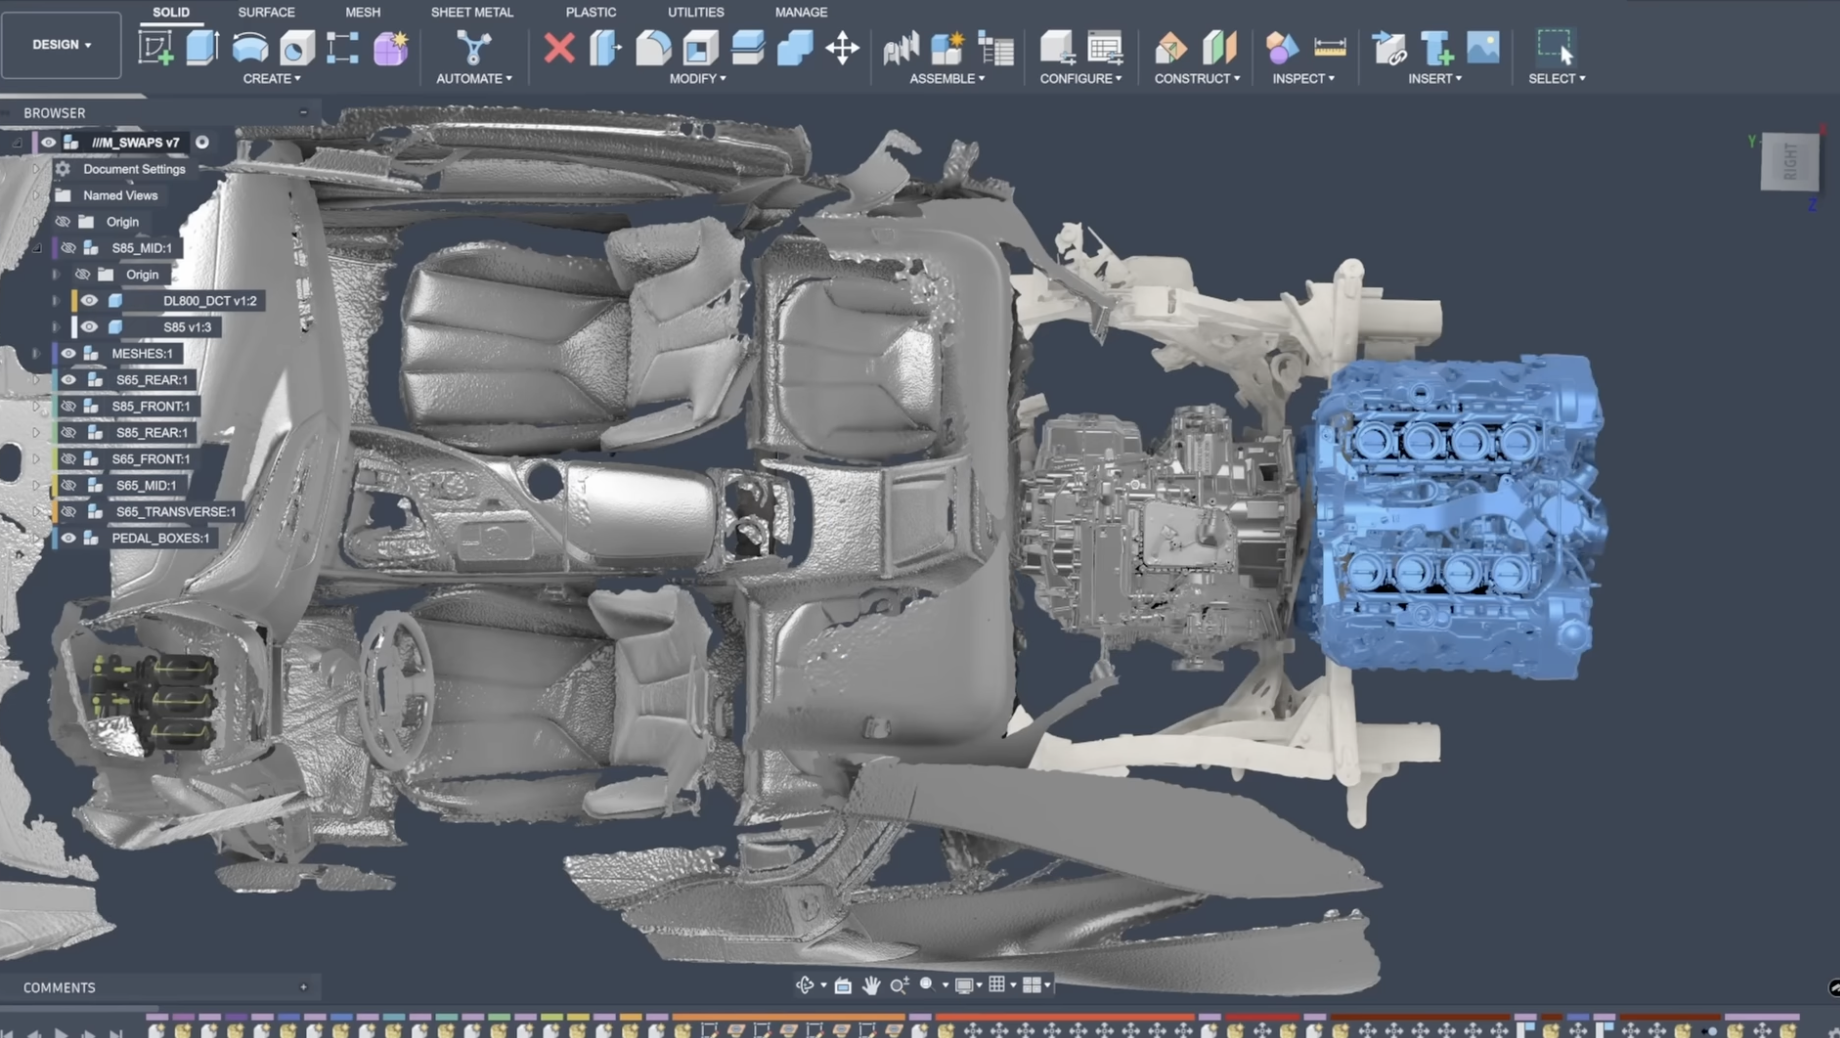
Task: Select the Fillet tool in Modify
Action: (x=653, y=47)
